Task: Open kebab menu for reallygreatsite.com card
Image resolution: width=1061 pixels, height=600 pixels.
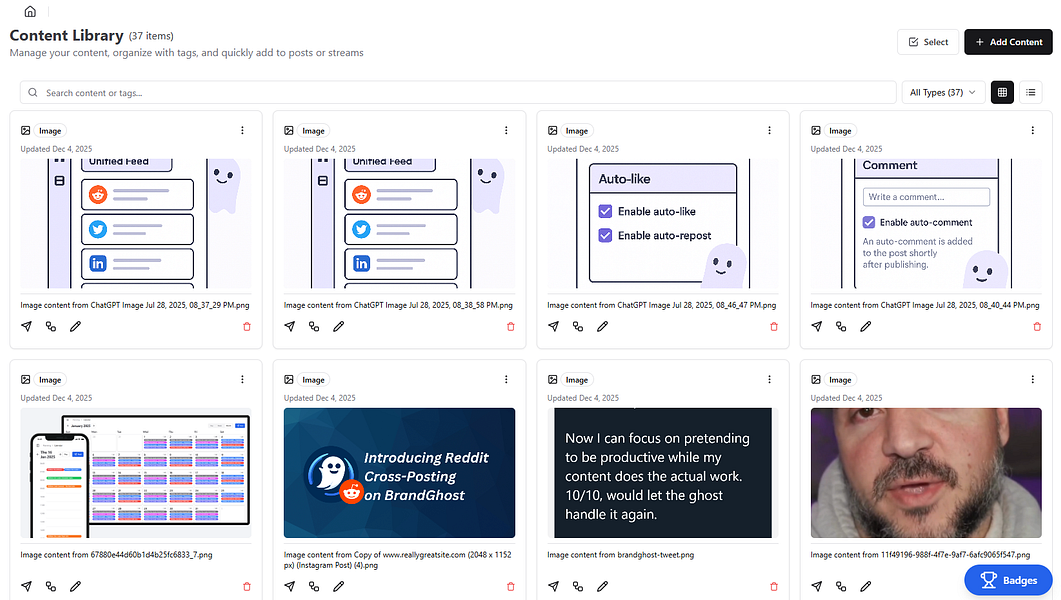Action: tap(506, 379)
